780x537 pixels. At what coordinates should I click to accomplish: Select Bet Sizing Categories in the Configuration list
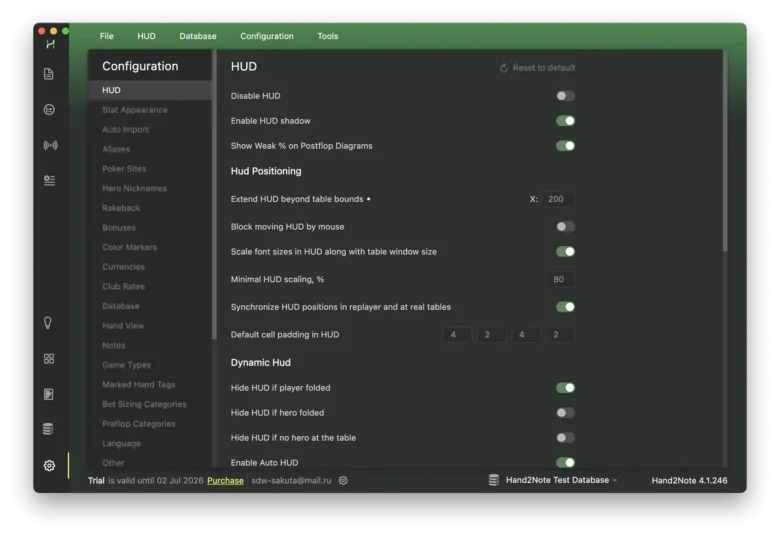150,404
